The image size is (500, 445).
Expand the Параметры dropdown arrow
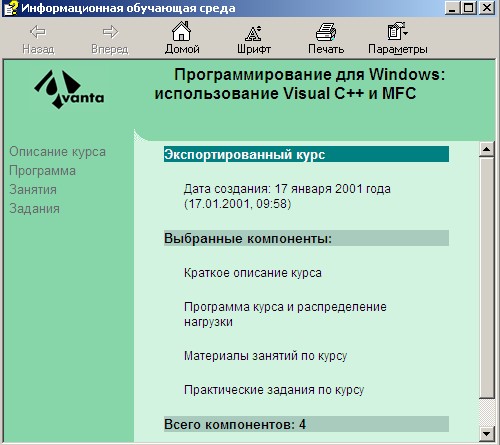click(406, 33)
